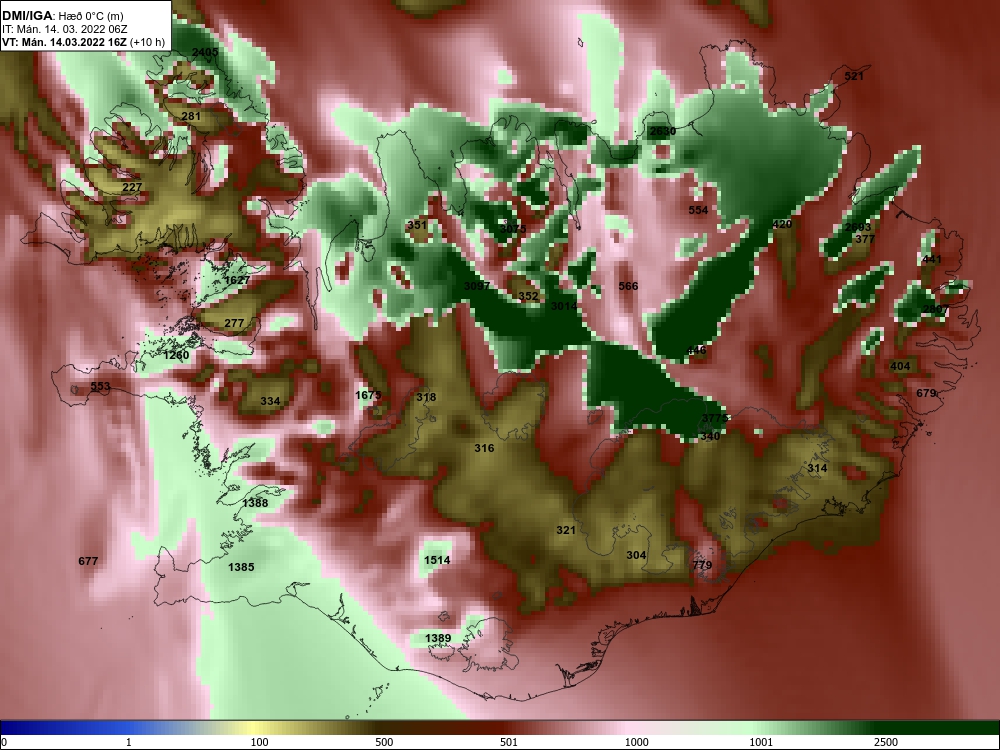Select the 1260 value label
Viewport: 1000px width, 750px height.
coord(176,355)
